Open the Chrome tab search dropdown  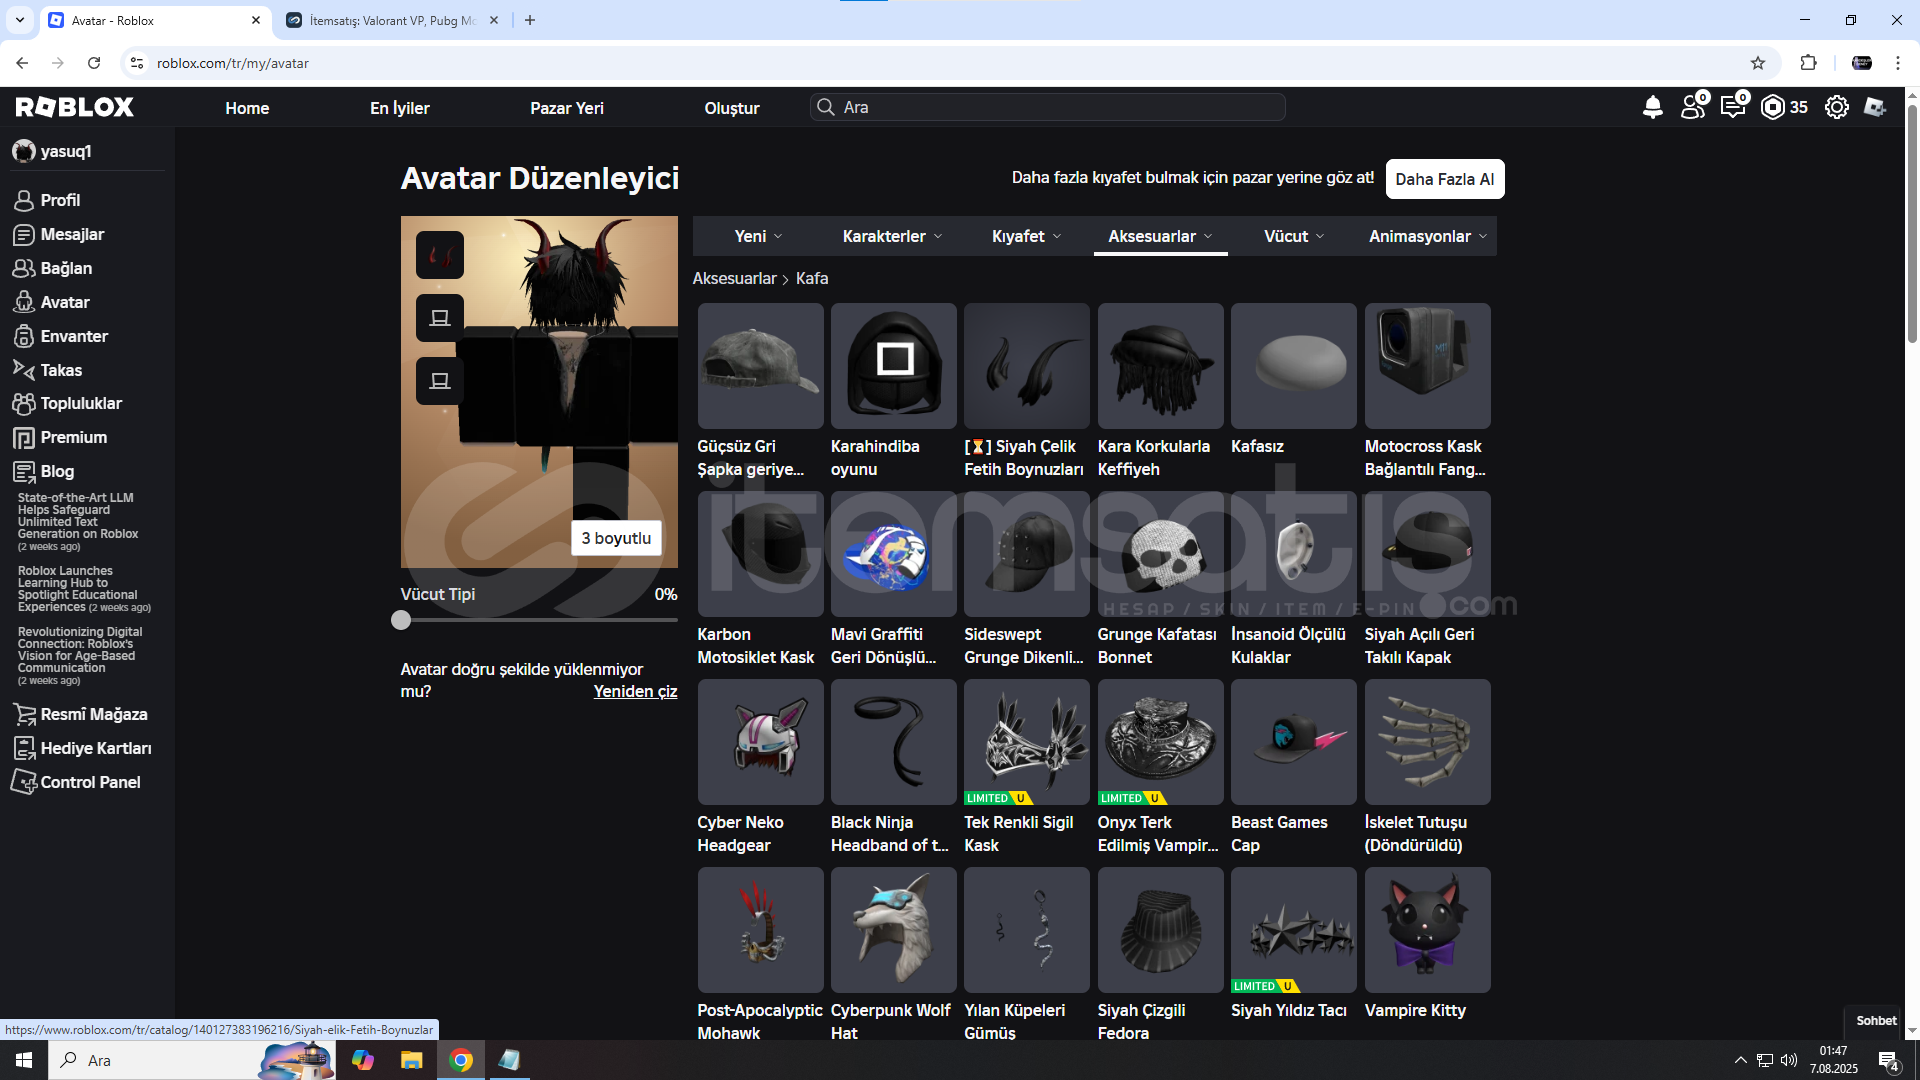click(20, 20)
